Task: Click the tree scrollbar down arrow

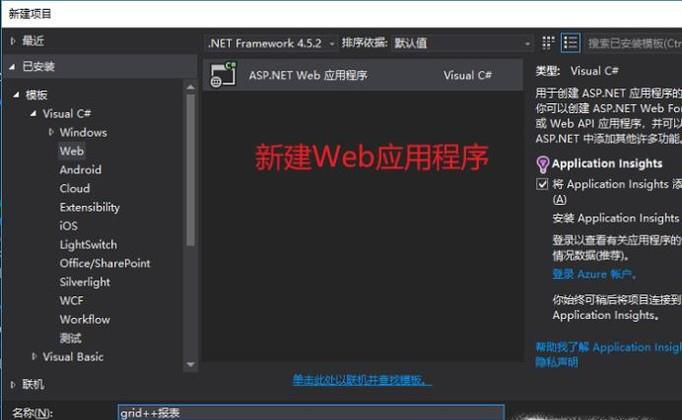Action: [x=191, y=364]
